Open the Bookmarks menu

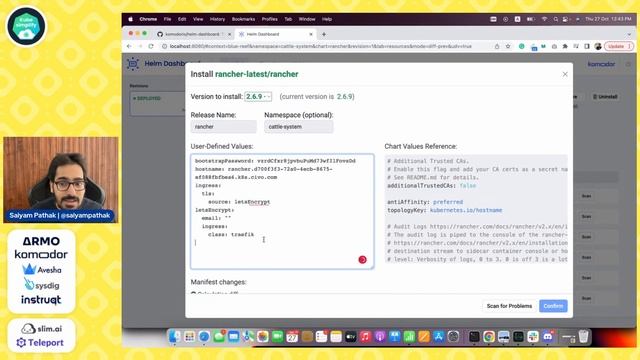click(243, 19)
